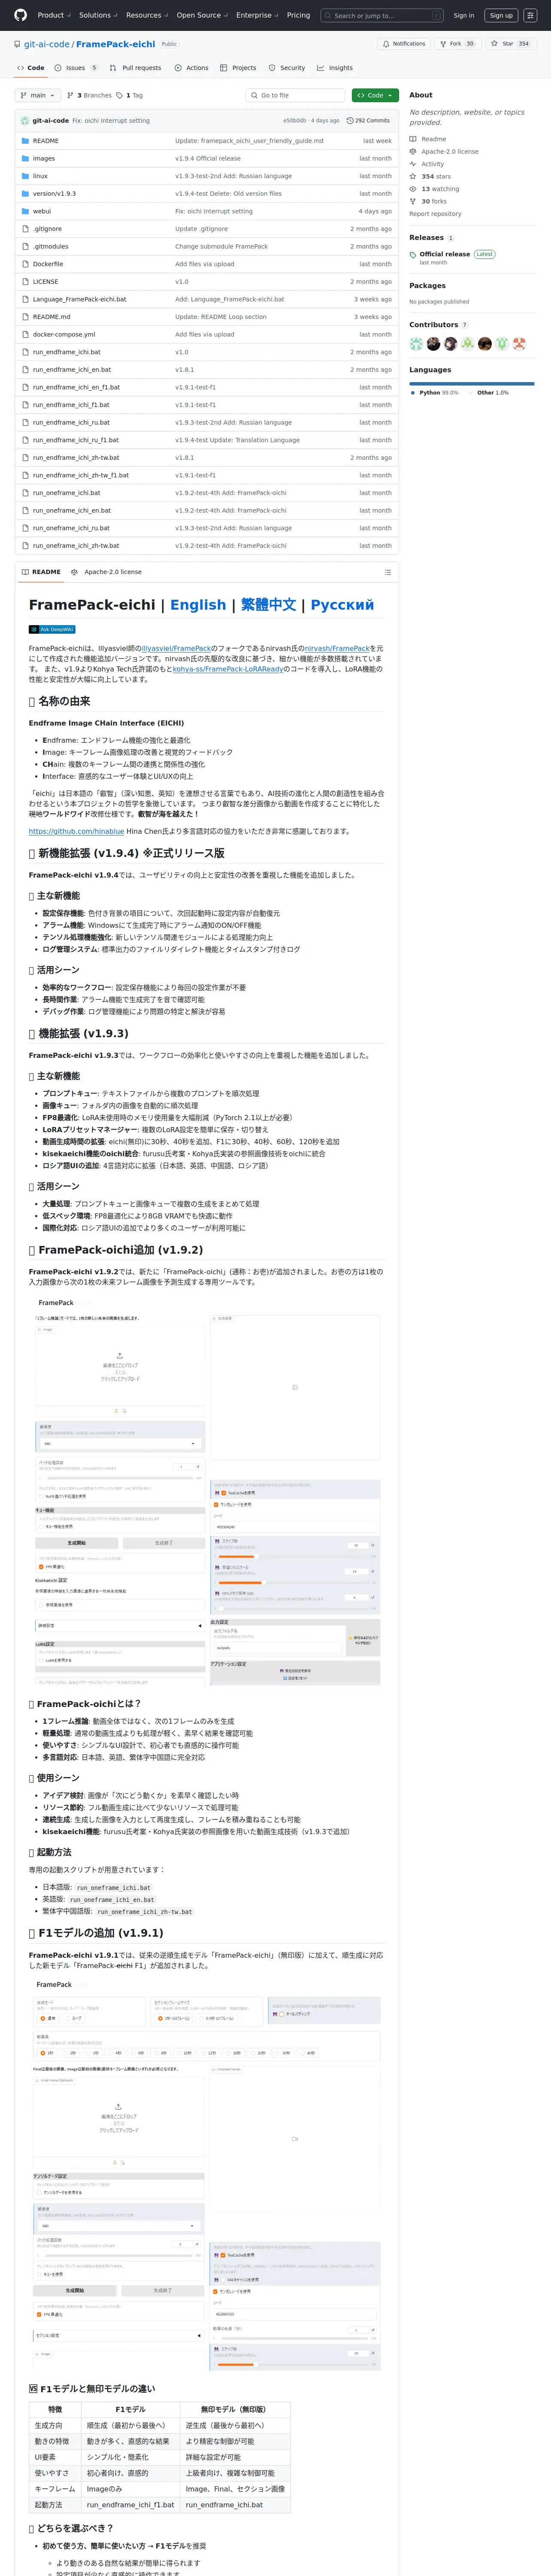The image size is (551, 2576).
Task: View the 1 Tag link
Action: tap(130, 95)
